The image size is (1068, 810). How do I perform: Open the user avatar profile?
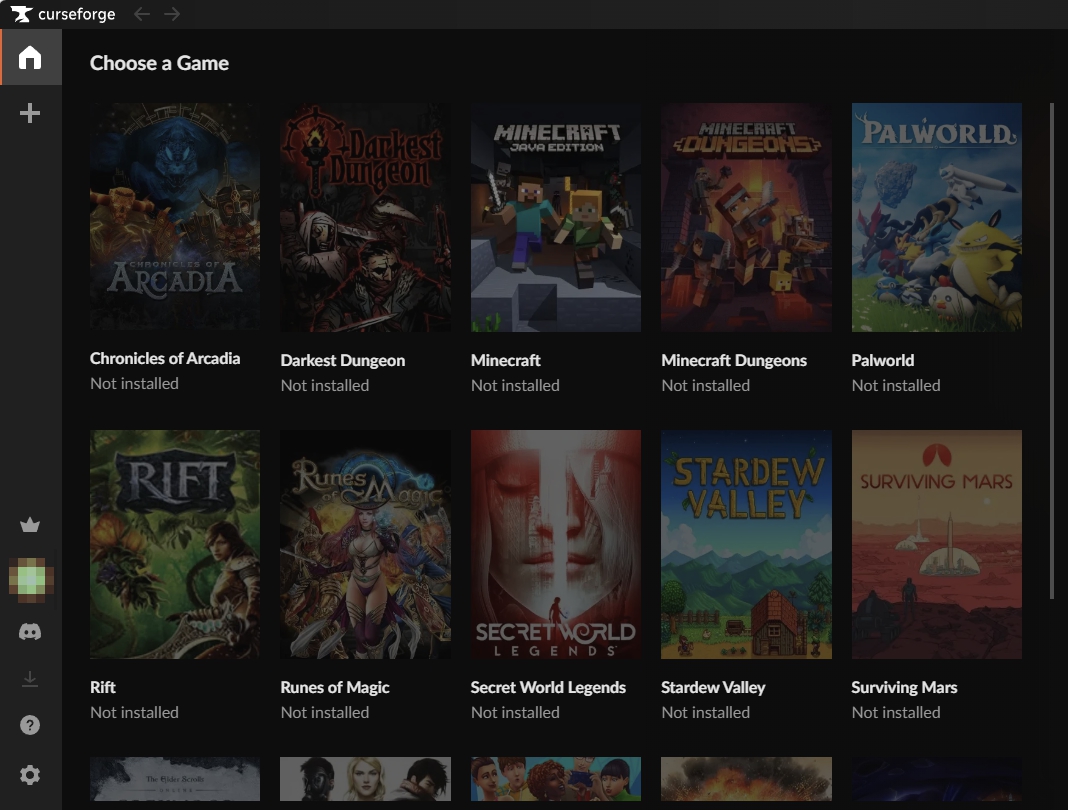coord(31,579)
